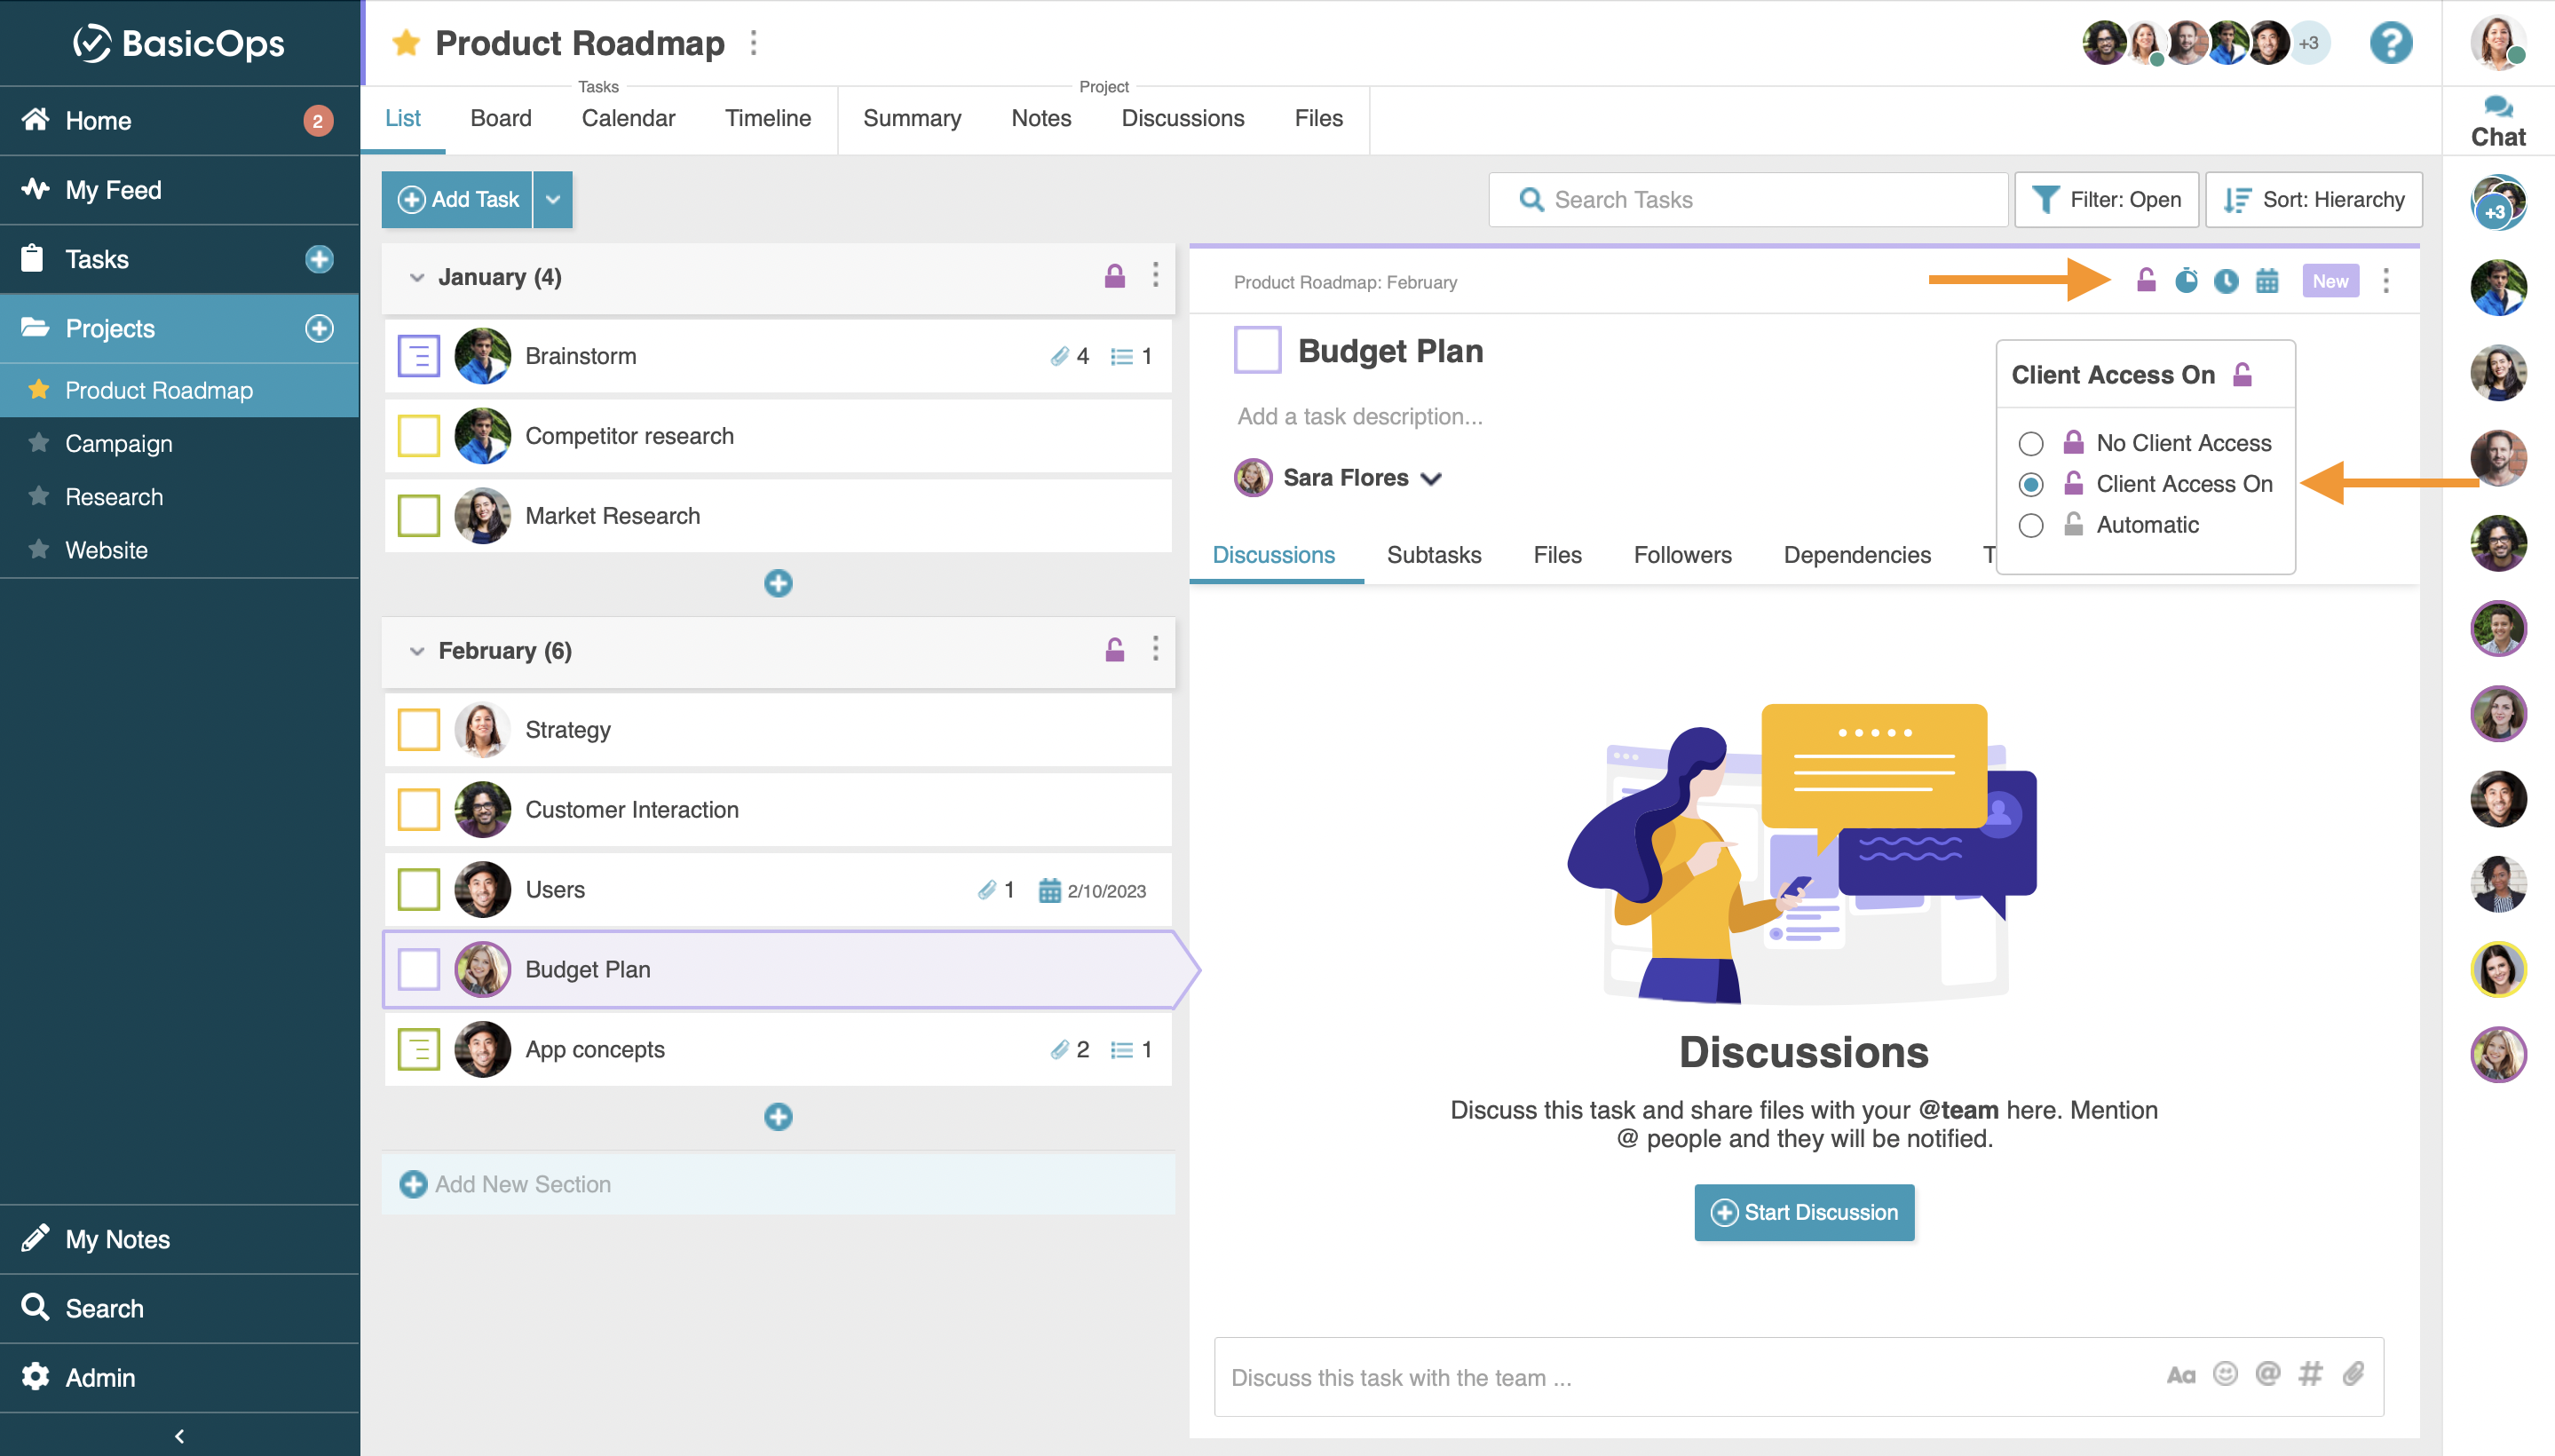Viewport: 2555px width, 1456px height.
Task: Select the Client Access On radio option
Action: [x=2030, y=484]
